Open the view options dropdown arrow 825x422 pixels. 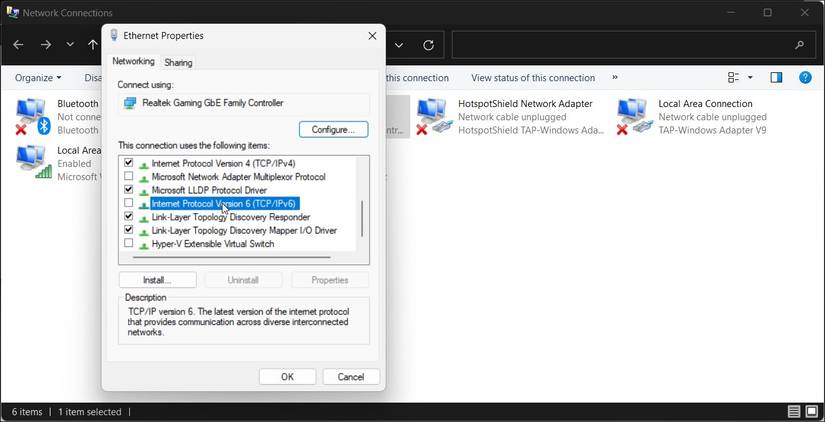[x=750, y=78]
